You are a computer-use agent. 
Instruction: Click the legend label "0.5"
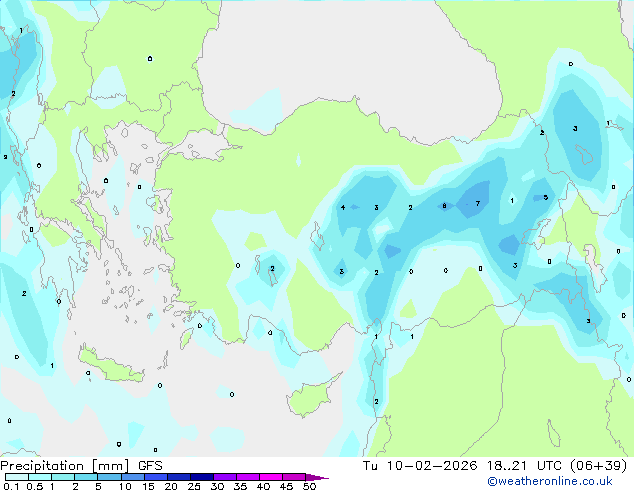[34, 486]
